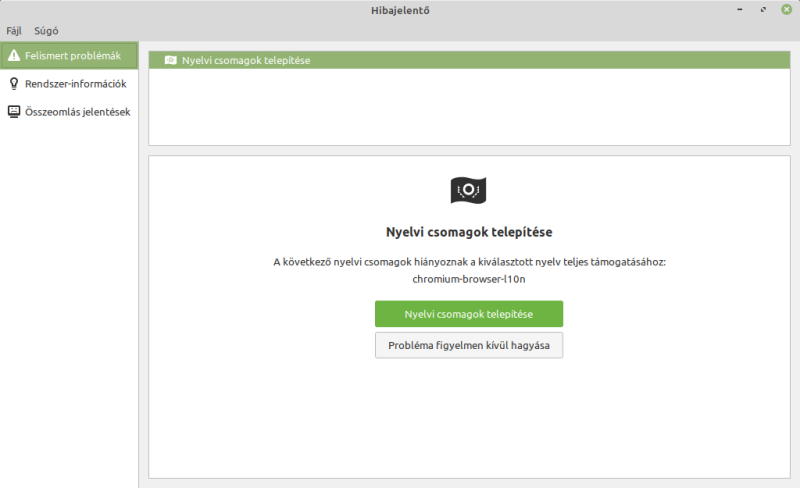Open Összeomlás jelentések section
Image resolution: width=800 pixels, height=488 pixels.
[x=69, y=112]
